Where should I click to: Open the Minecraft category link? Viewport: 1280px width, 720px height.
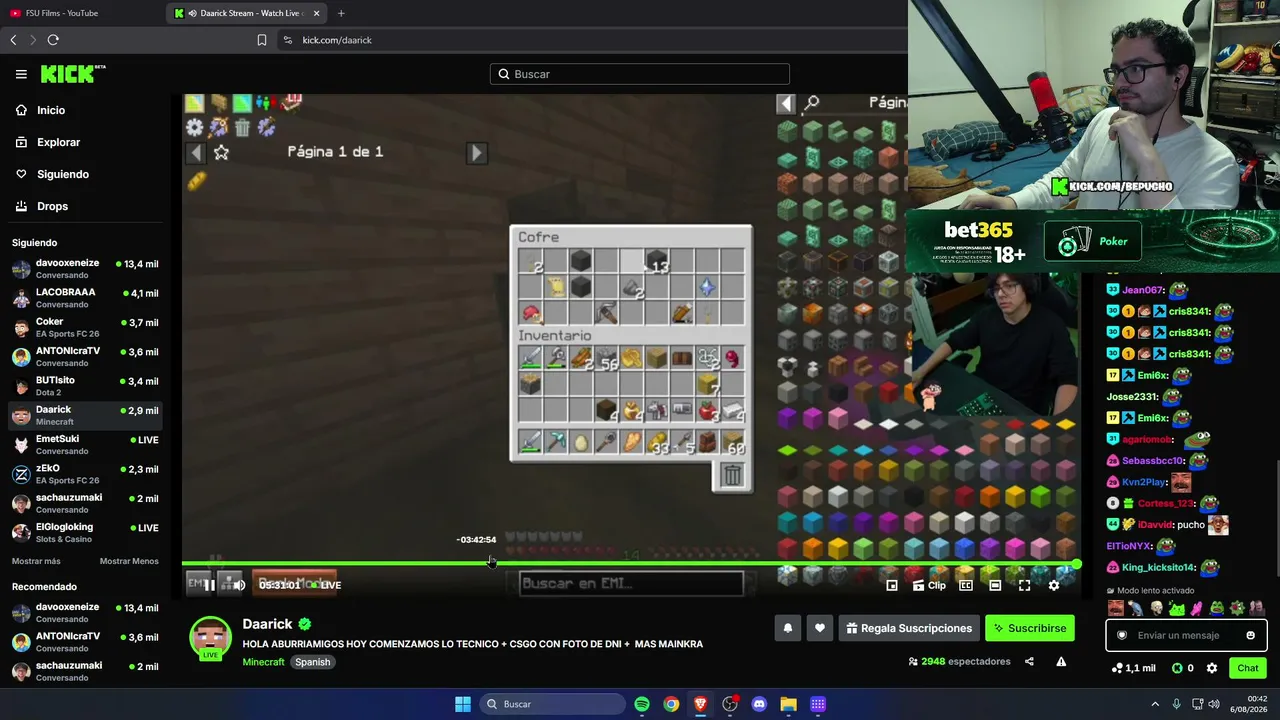tap(263, 662)
